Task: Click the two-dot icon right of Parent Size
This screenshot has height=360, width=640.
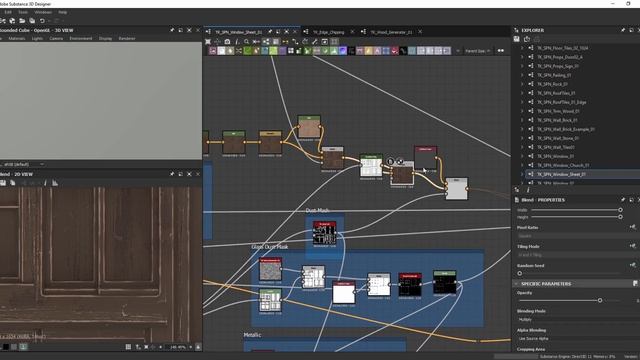Action: [501, 51]
